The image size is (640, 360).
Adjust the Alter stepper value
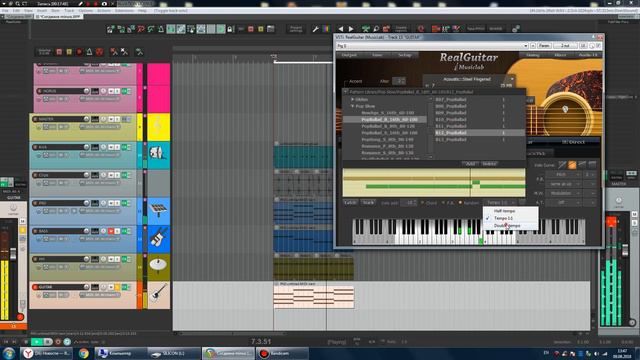click(x=398, y=81)
